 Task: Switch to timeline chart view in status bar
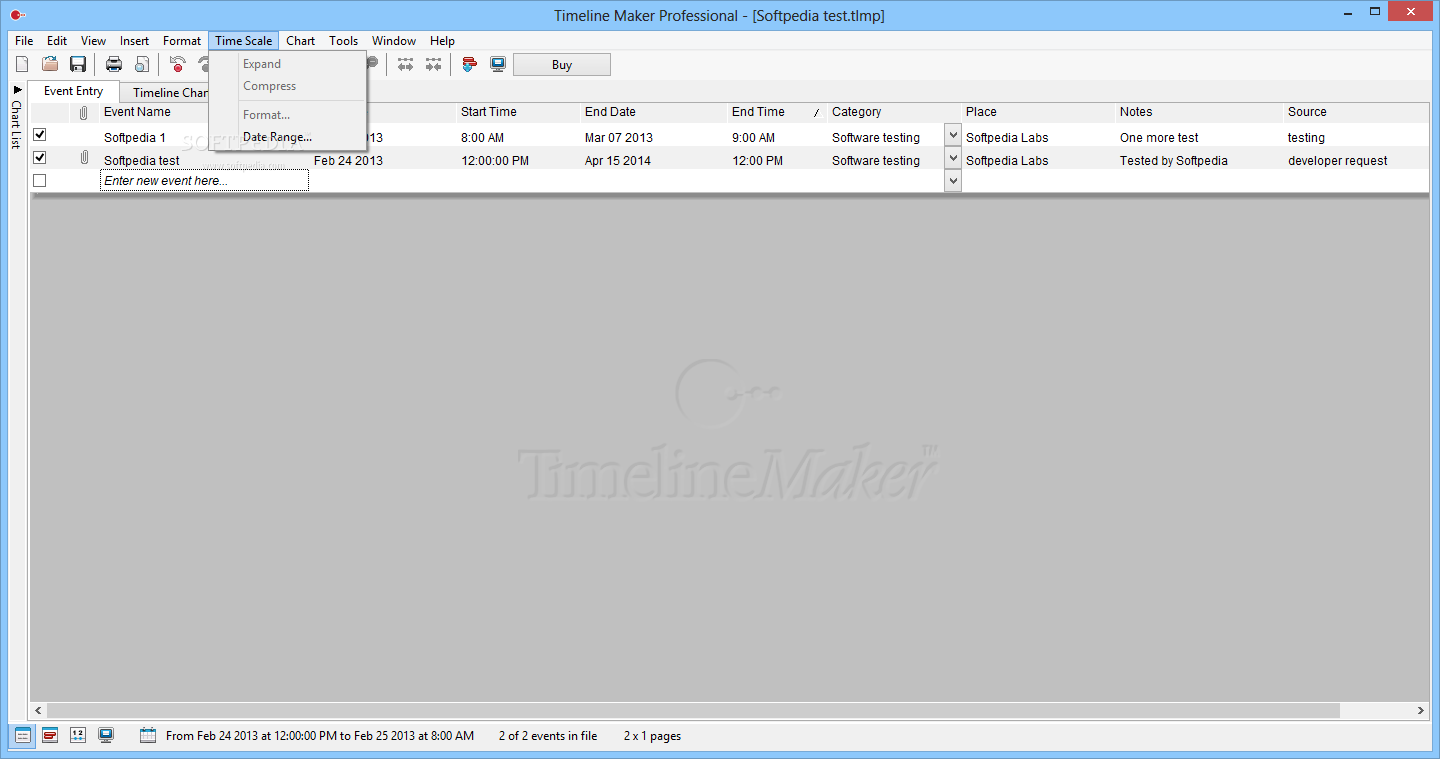point(50,735)
